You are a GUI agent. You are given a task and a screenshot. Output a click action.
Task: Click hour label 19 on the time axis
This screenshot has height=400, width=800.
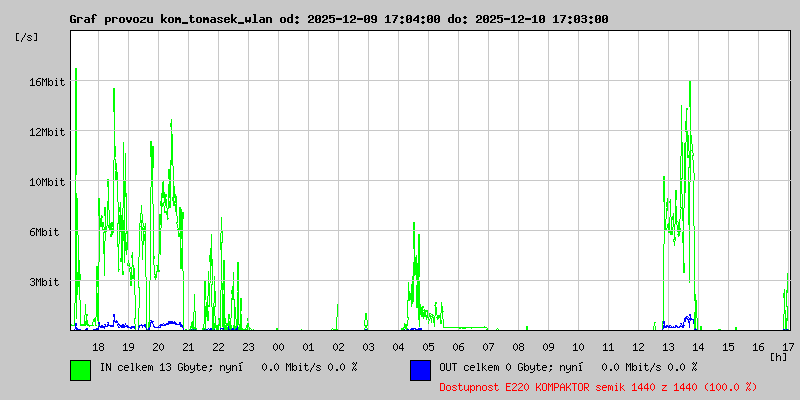pos(128,347)
